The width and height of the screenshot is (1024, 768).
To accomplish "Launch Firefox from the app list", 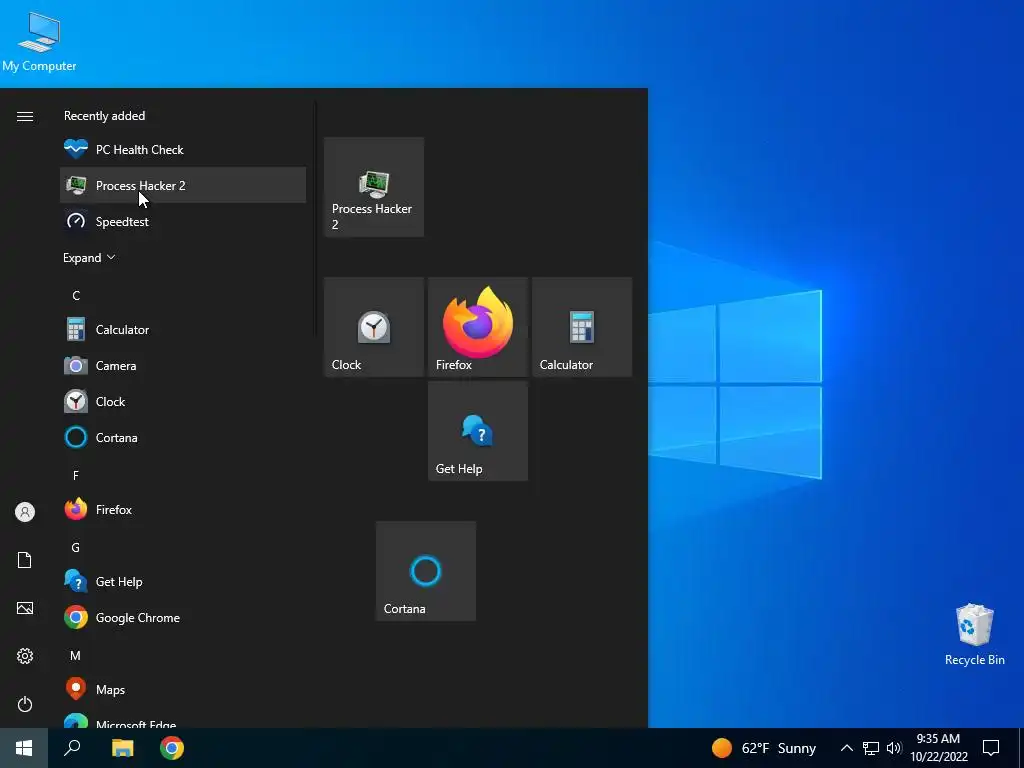I will (x=183, y=509).
